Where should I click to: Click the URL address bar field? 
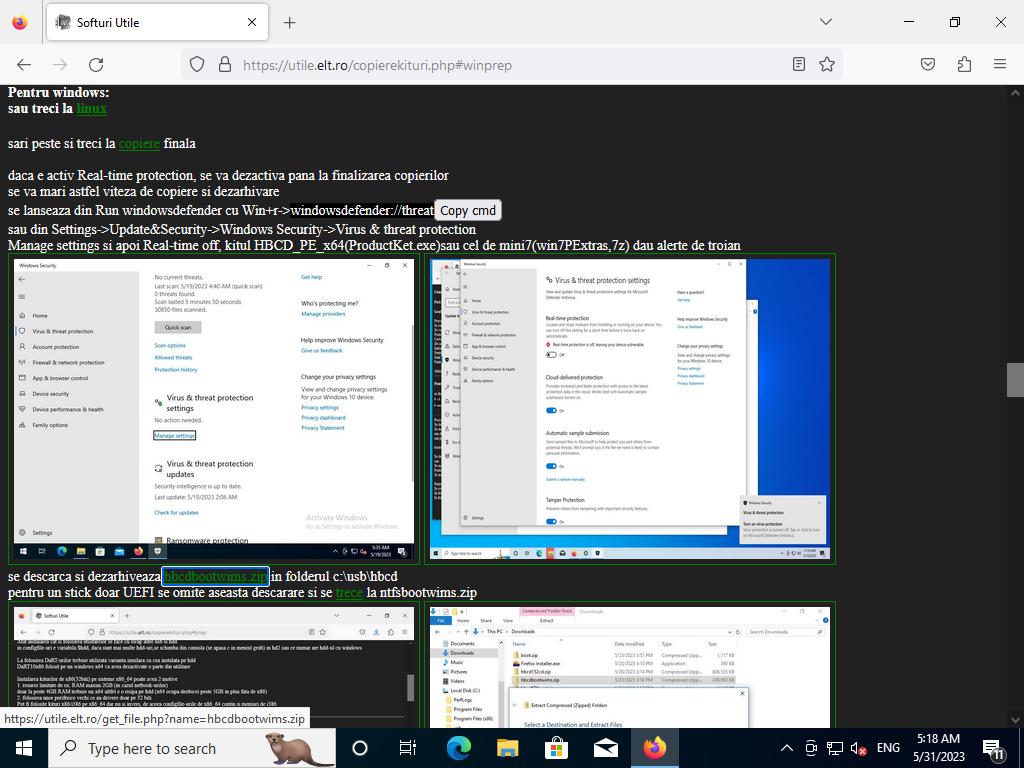click(x=500, y=64)
